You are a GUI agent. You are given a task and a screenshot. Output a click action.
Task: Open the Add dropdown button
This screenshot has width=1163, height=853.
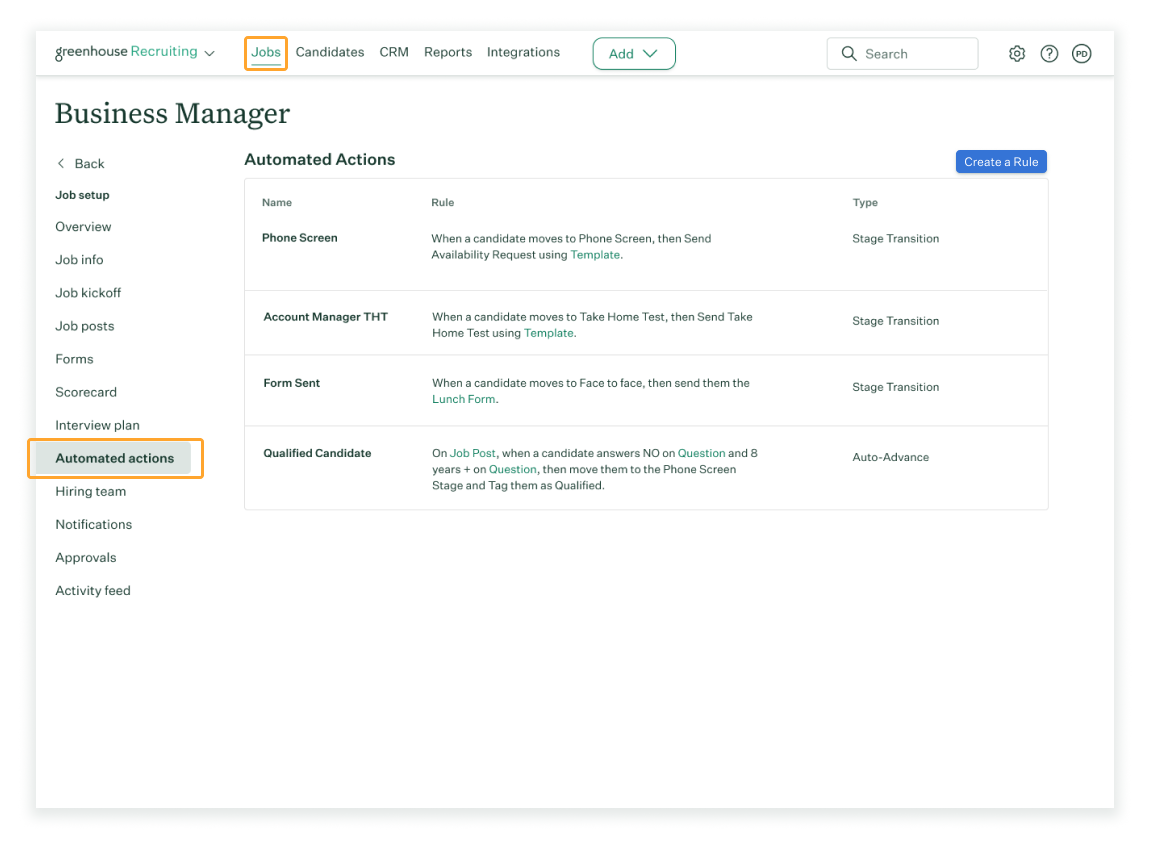pyautogui.click(x=633, y=53)
